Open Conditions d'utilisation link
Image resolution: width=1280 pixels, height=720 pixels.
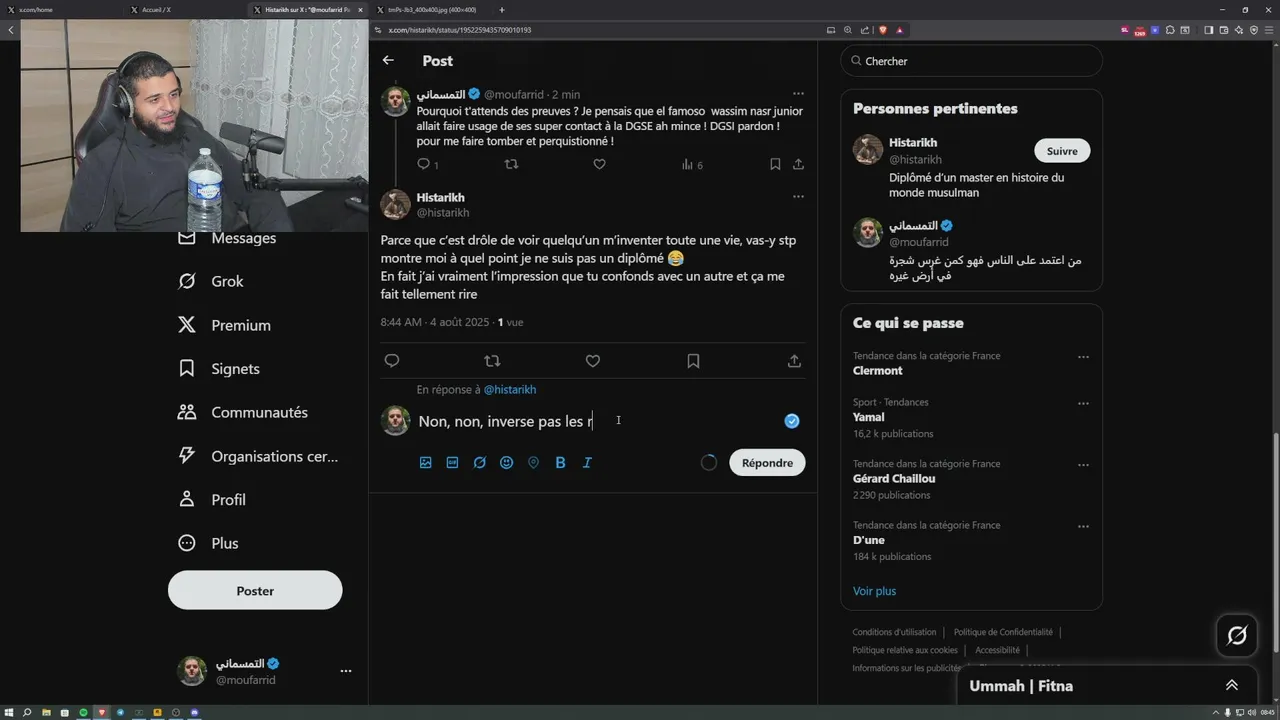click(x=894, y=632)
